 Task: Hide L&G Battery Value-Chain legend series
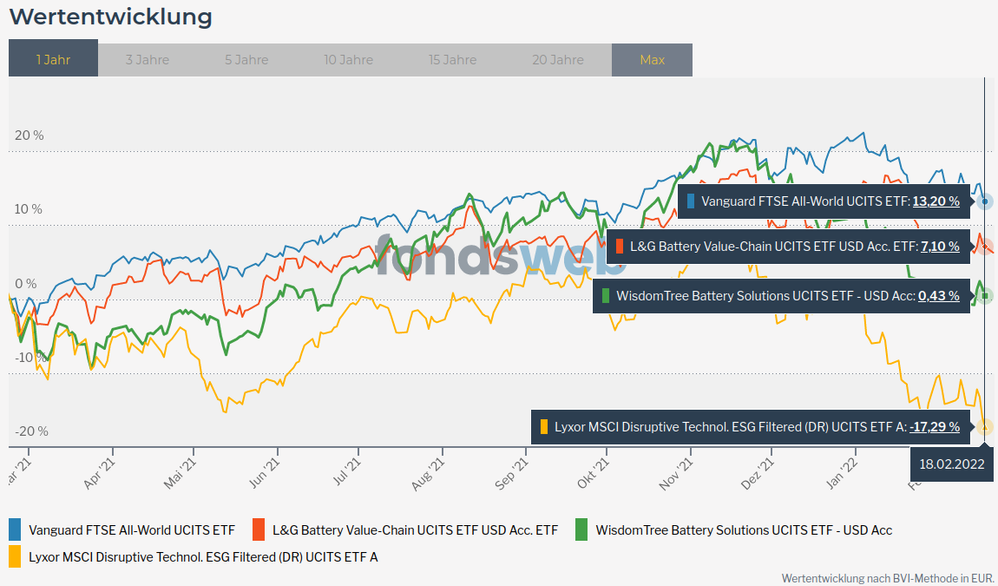tap(415, 530)
